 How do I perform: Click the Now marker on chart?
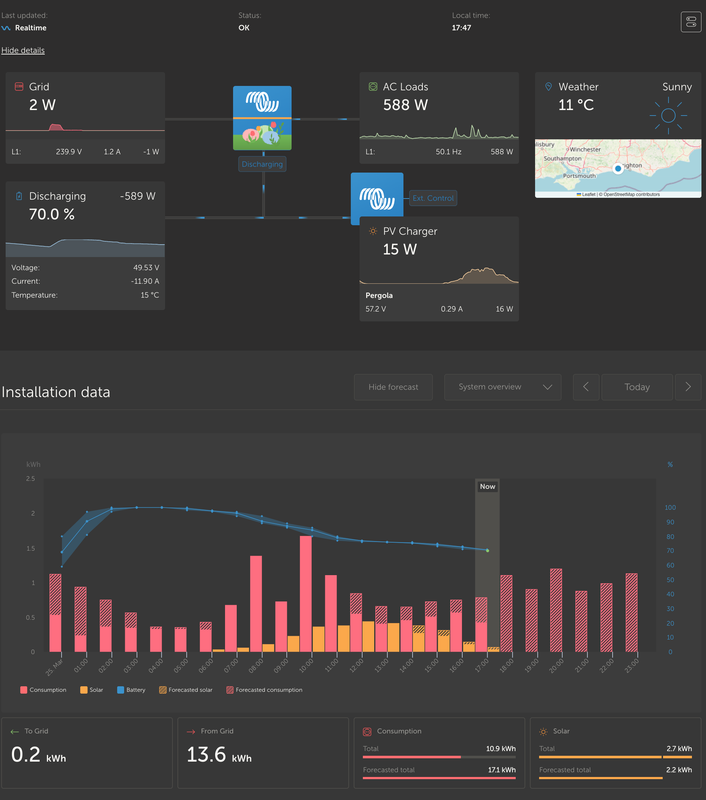(x=487, y=486)
